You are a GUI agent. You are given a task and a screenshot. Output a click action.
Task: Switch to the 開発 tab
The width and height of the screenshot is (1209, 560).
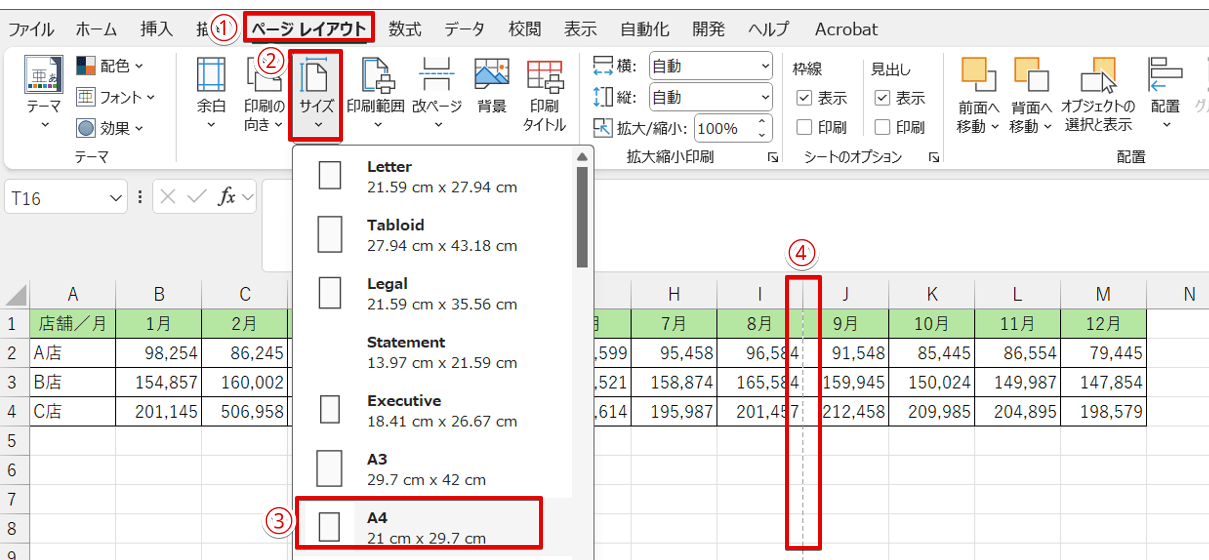tap(709, 29)
